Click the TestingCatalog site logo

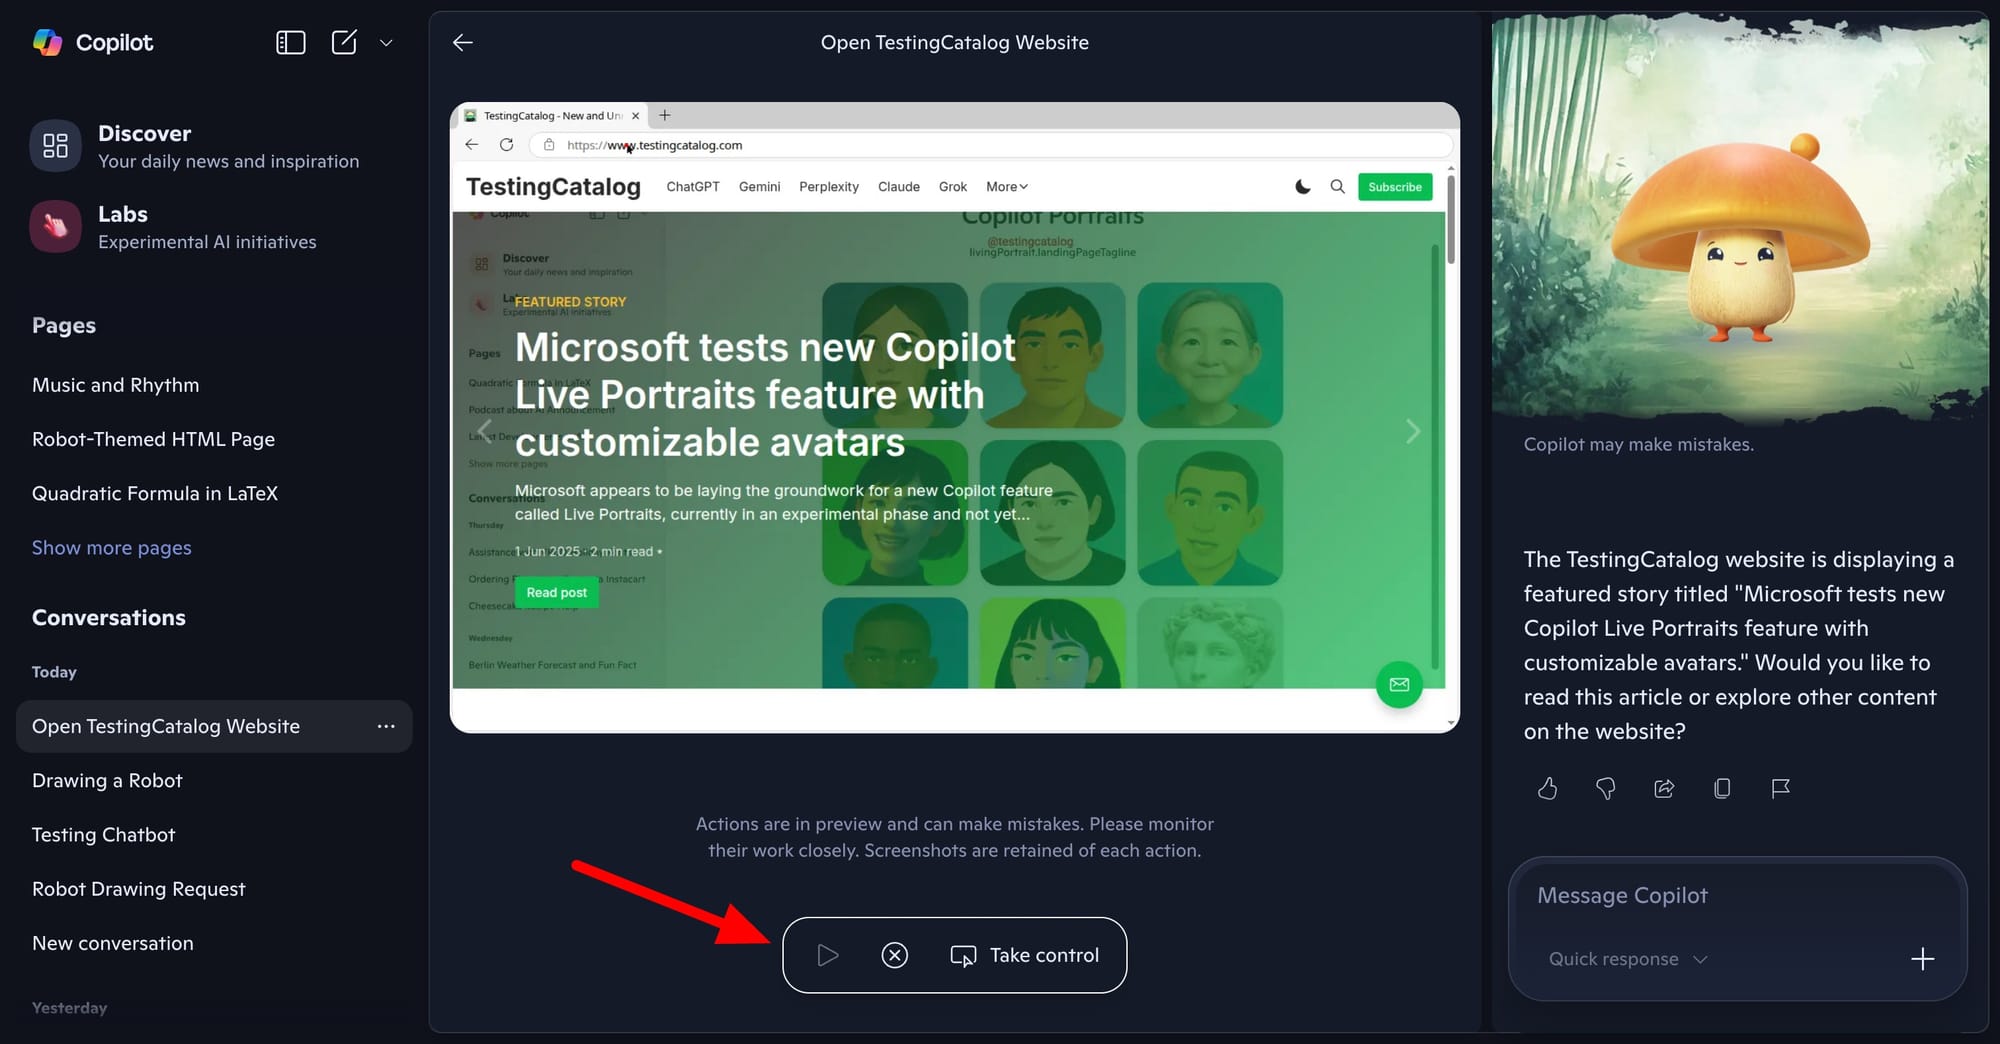tap(553, 187)
